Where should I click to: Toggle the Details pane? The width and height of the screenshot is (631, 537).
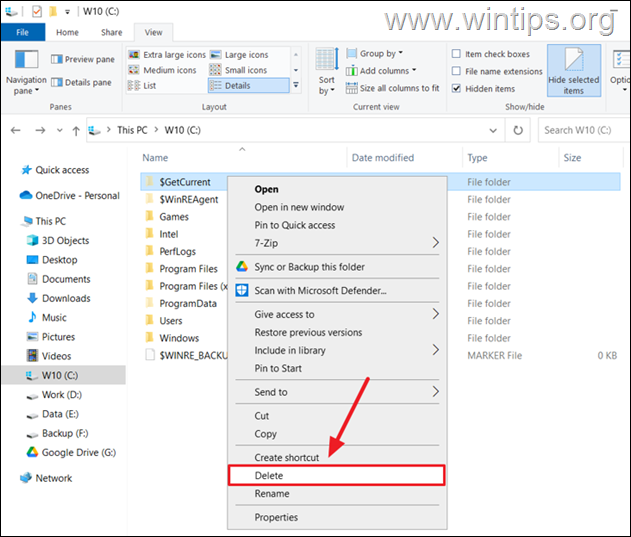(81, 83)
